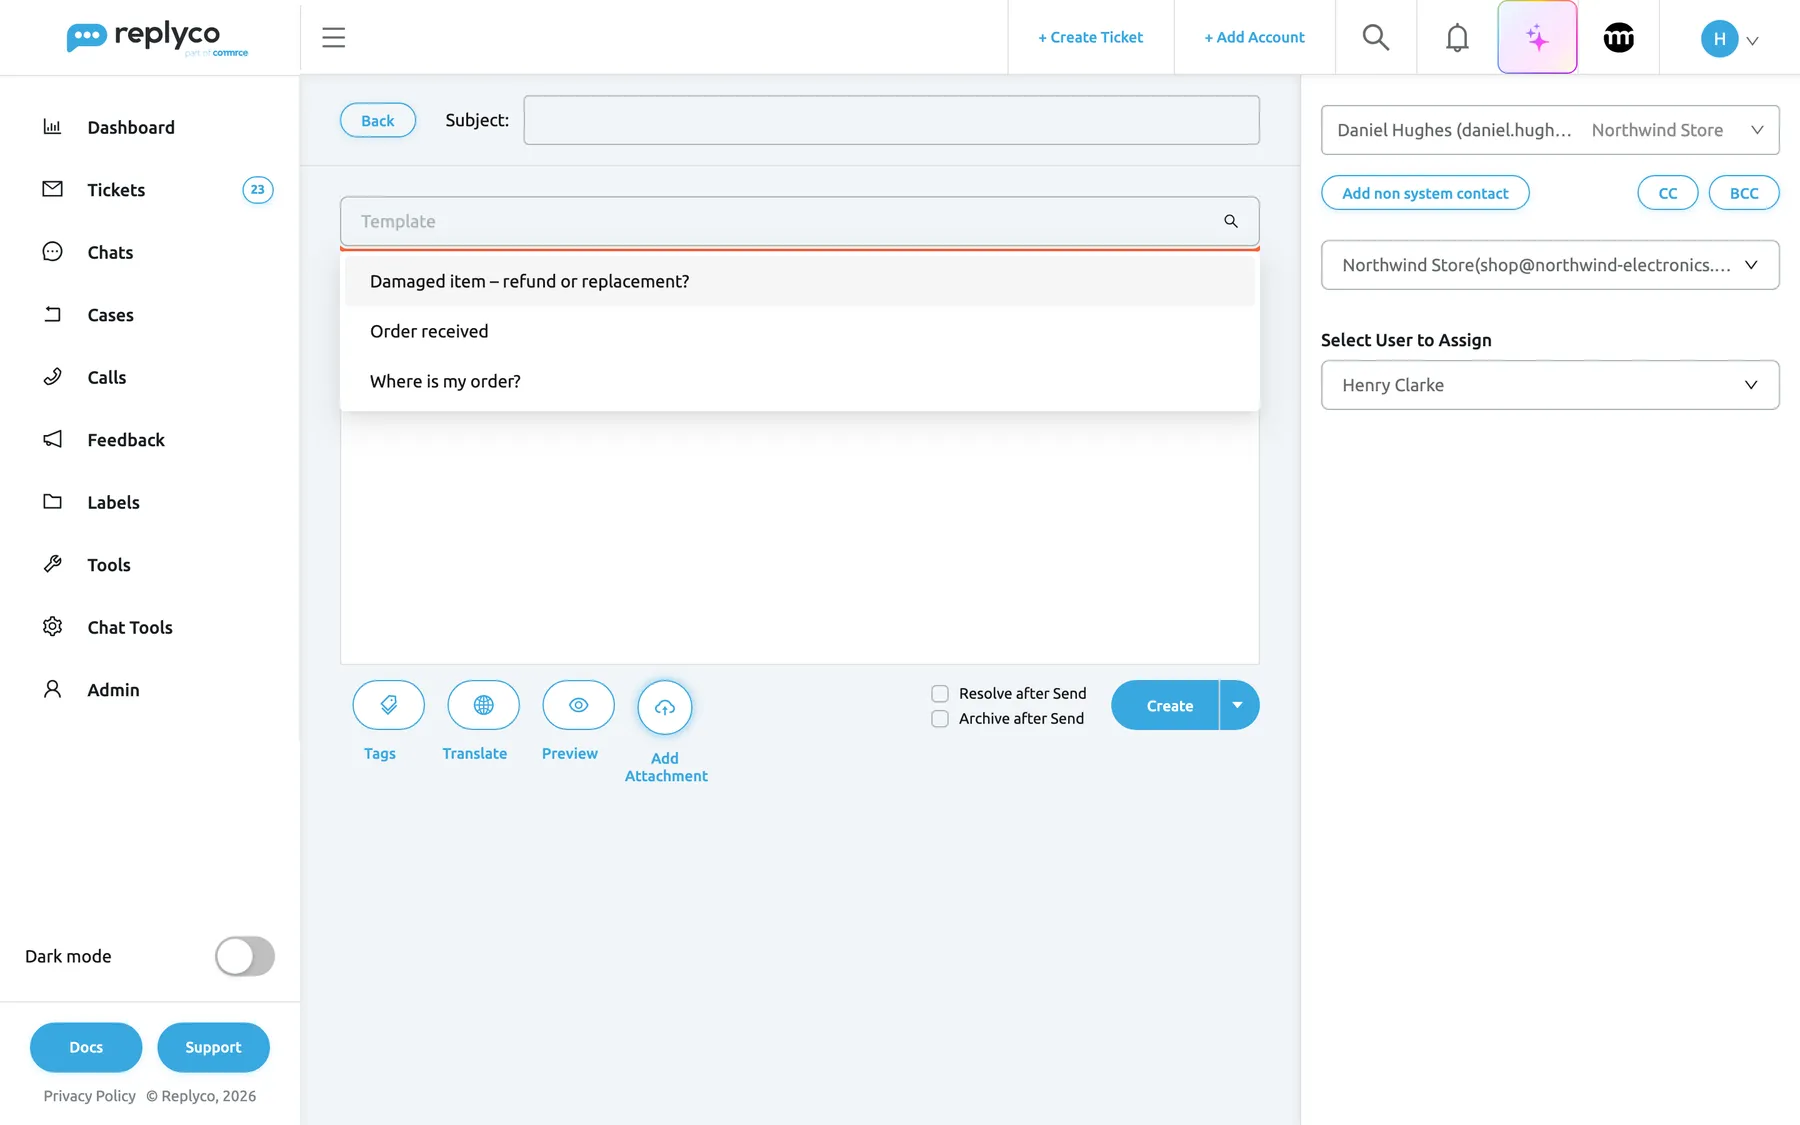Click Add non system contact
The width and height of the screenshot is (1800, 1125).
pos(1425,193)
